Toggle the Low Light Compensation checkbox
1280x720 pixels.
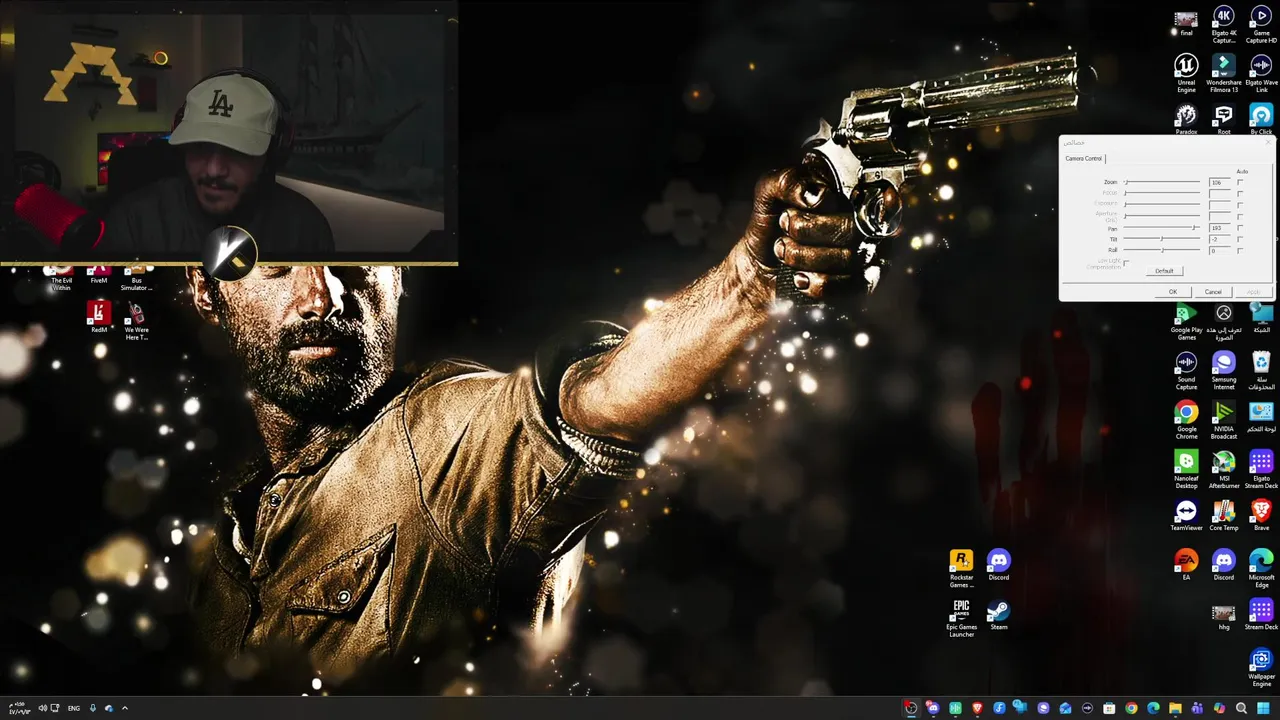[x=1126, y=263]
